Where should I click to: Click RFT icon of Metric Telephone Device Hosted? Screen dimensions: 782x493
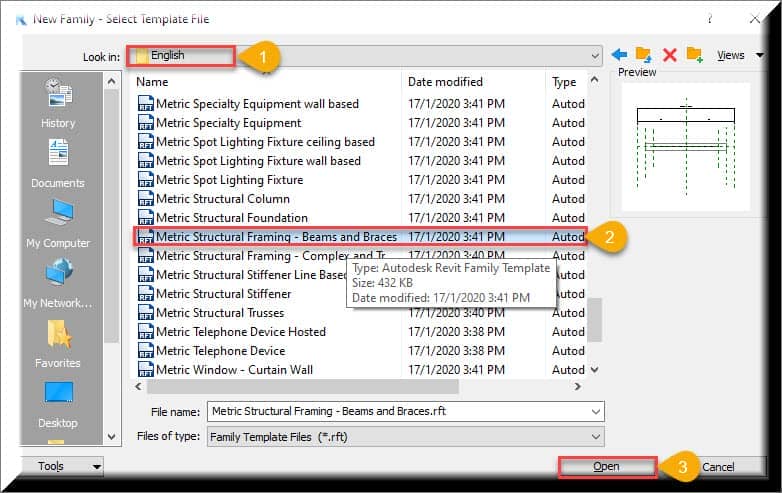[x=145, y=331]
